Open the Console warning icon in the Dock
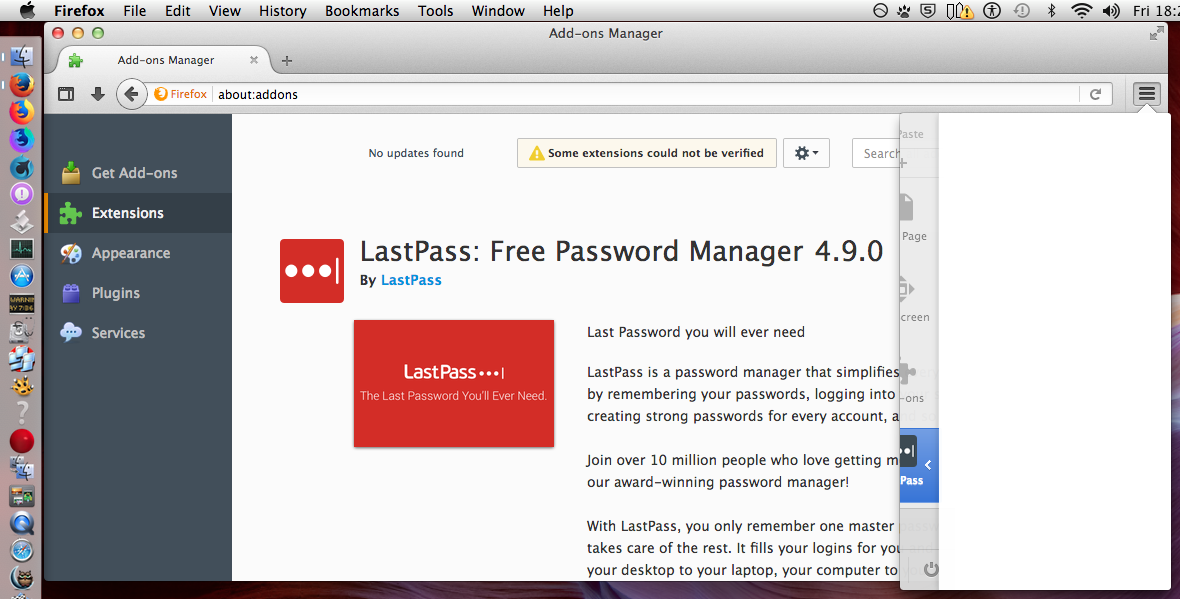The image size is (1180, 599). point(22,303)
